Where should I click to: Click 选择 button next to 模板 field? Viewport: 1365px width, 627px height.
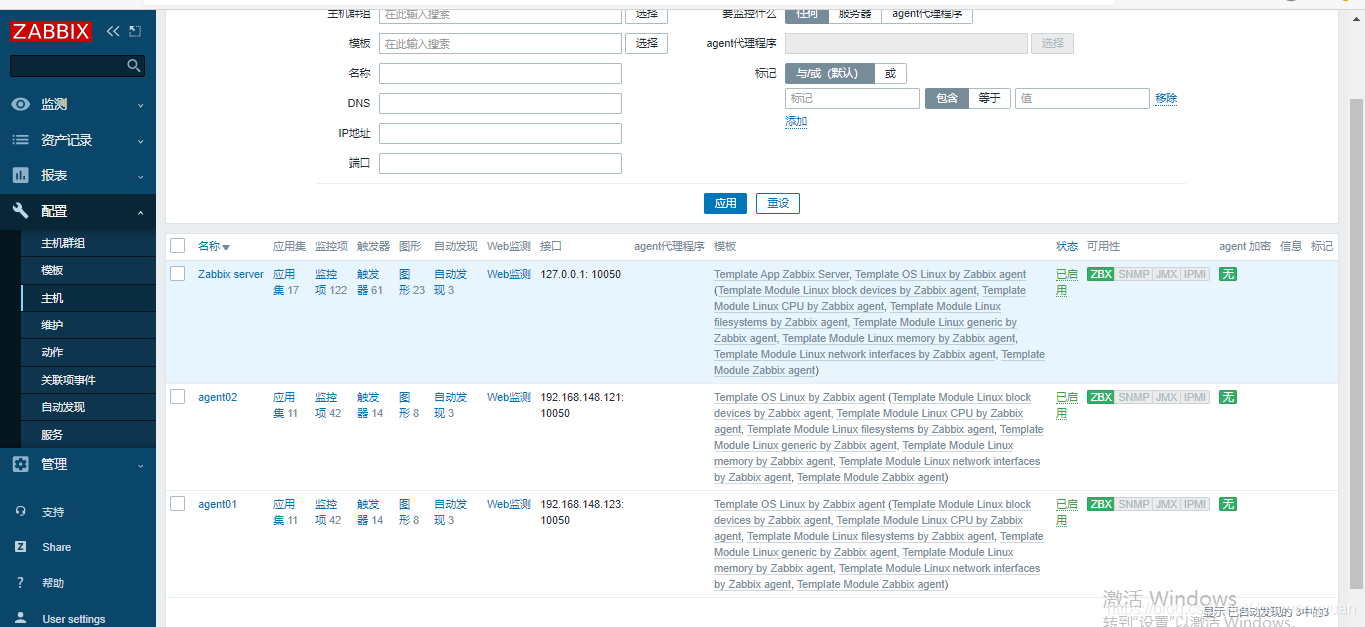(x=647, y=43)
